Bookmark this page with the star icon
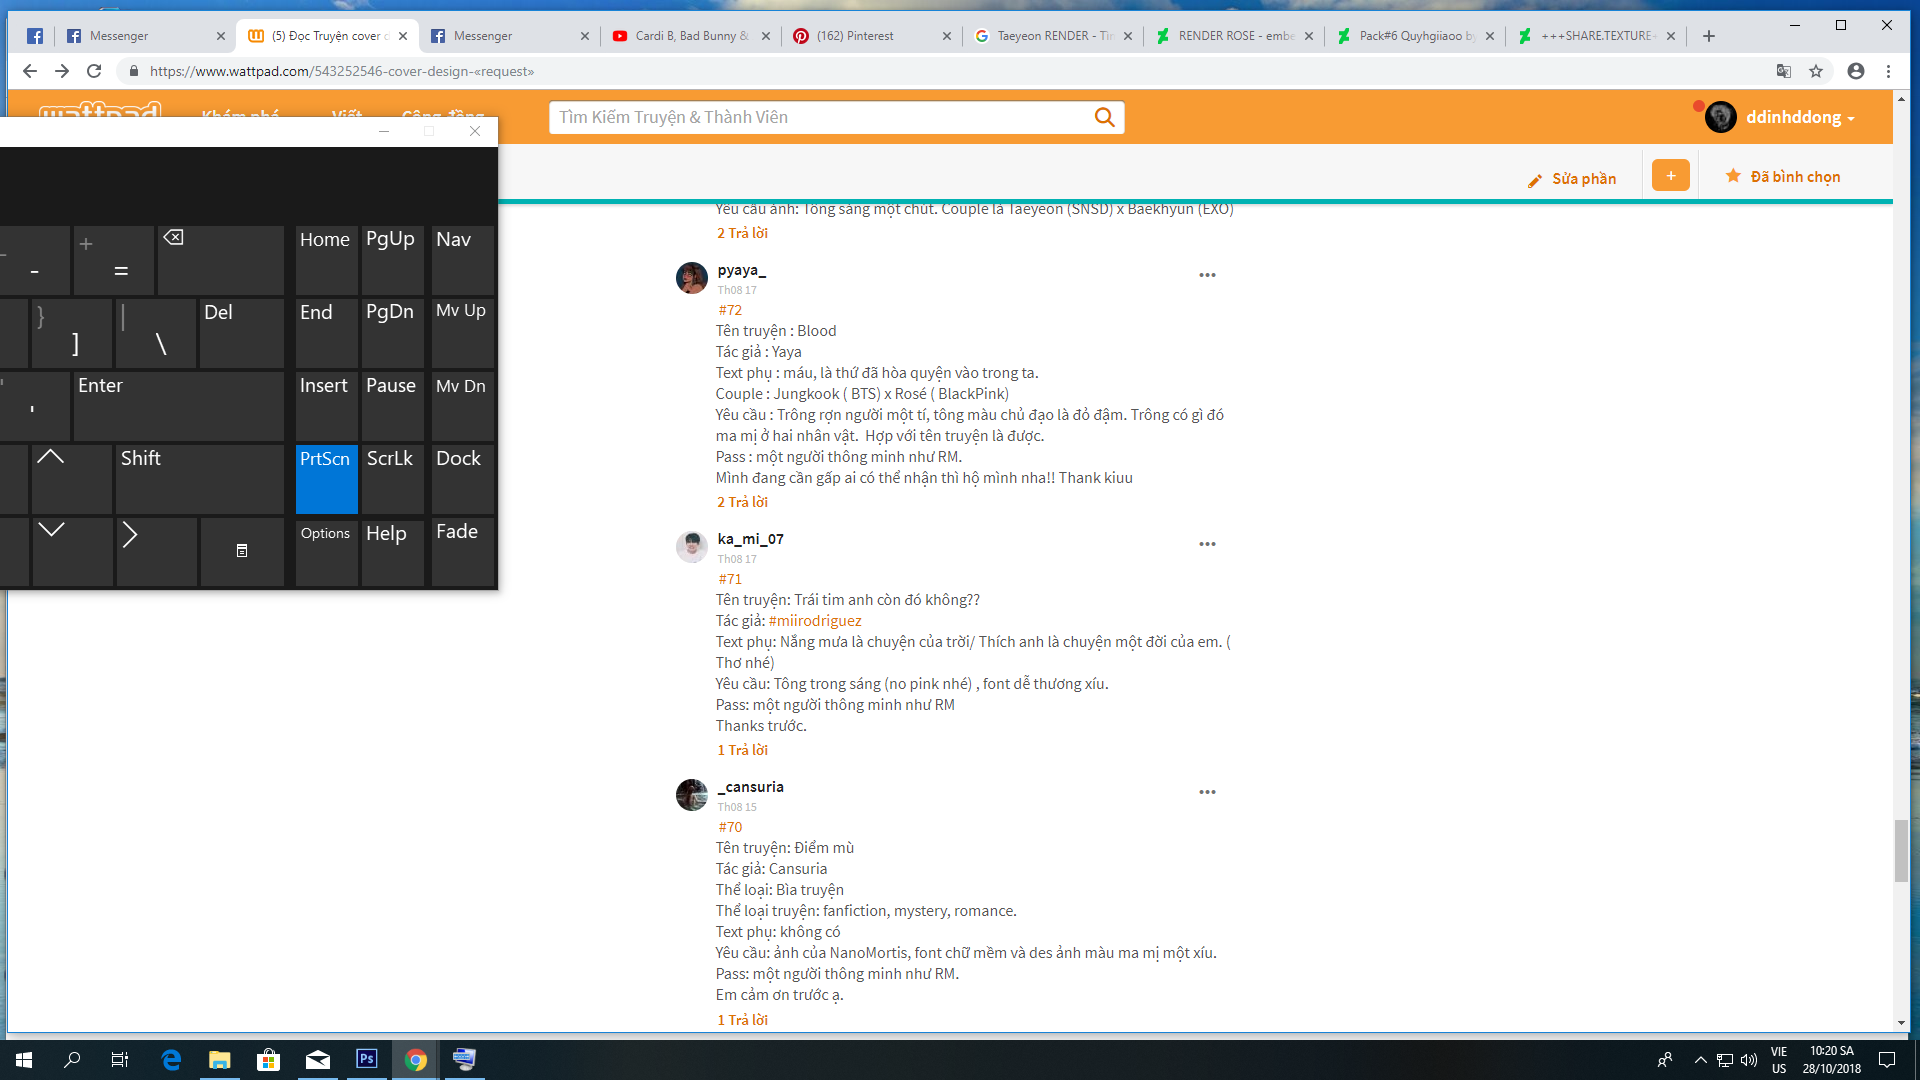Screen dimensions: 1920x1080 [1816, 71]
